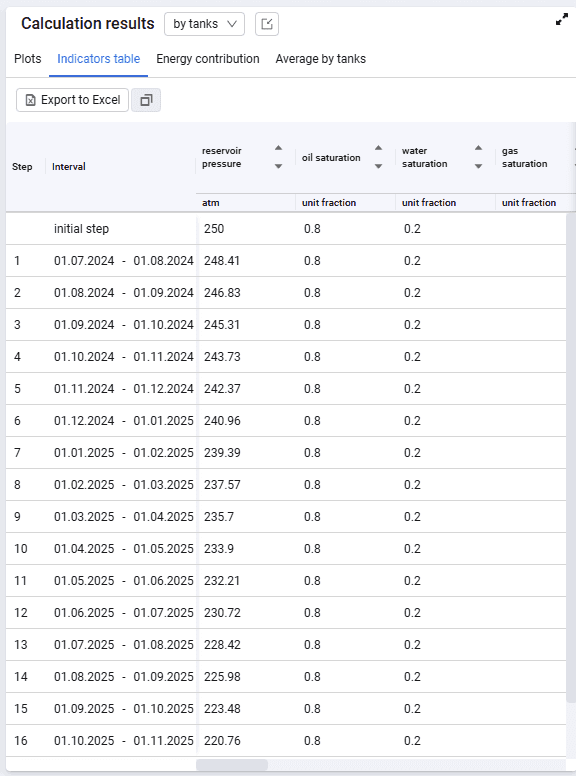
Task: Click the 'Step' column header
Action: point(22,167)
